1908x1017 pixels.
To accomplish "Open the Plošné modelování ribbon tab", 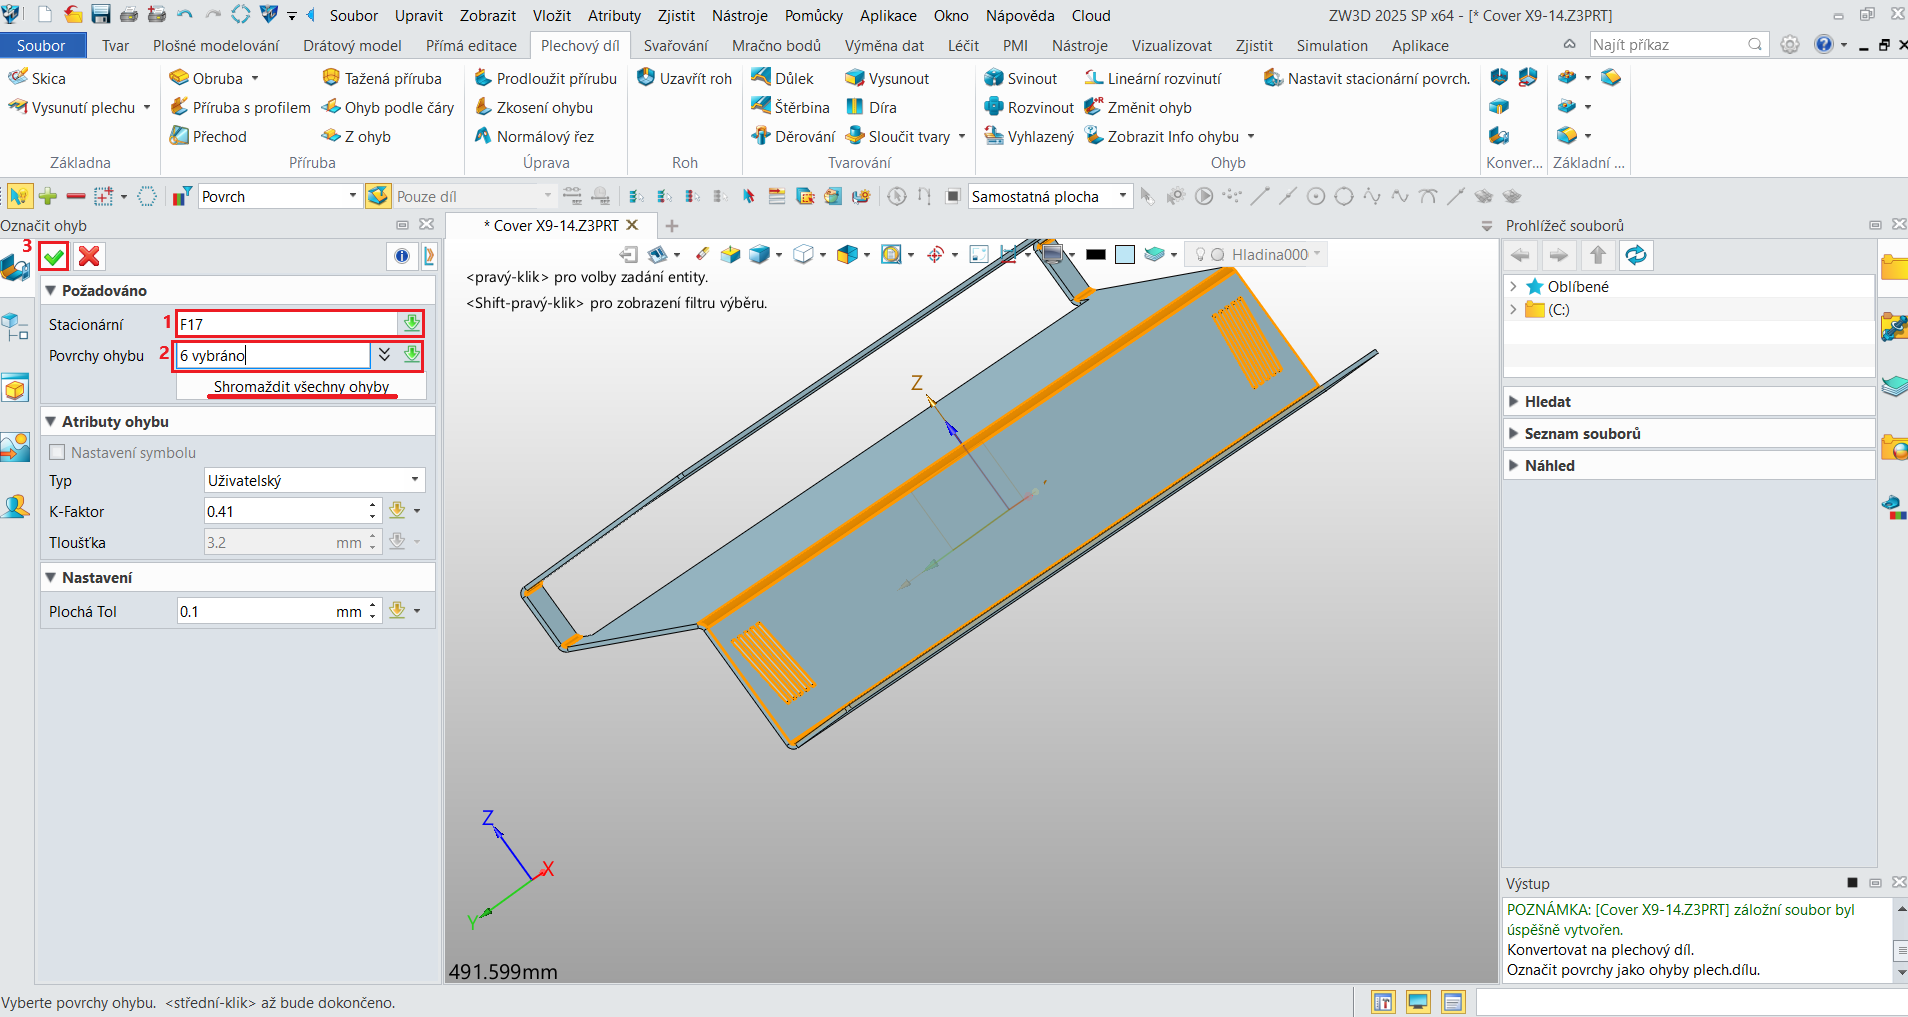I will click(216, 45).
